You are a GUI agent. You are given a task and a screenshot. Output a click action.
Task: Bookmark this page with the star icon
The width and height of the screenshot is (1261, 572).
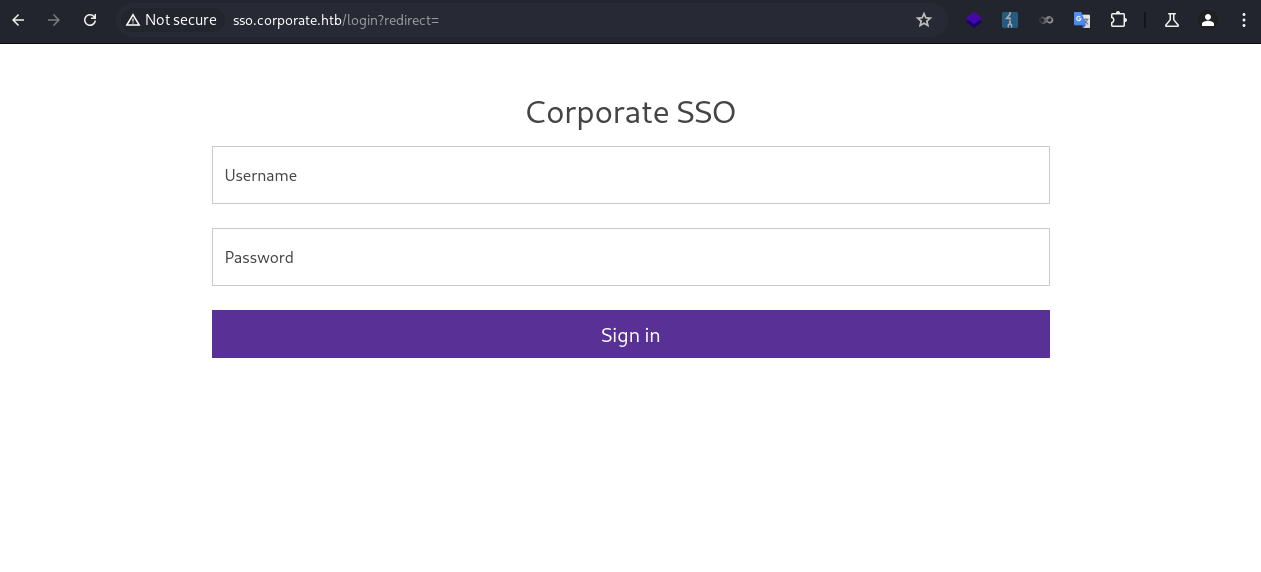tap(924, 20)
